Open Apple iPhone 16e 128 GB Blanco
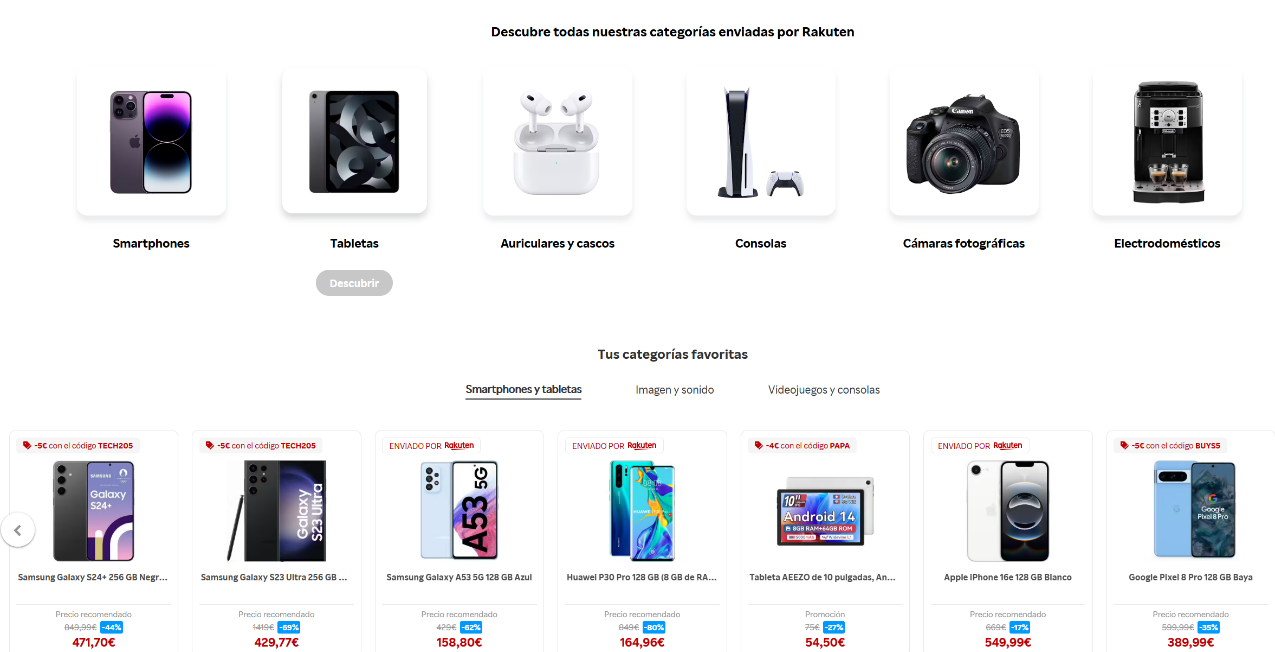This screenshot has height=652, width=1275. point(1008,577)
